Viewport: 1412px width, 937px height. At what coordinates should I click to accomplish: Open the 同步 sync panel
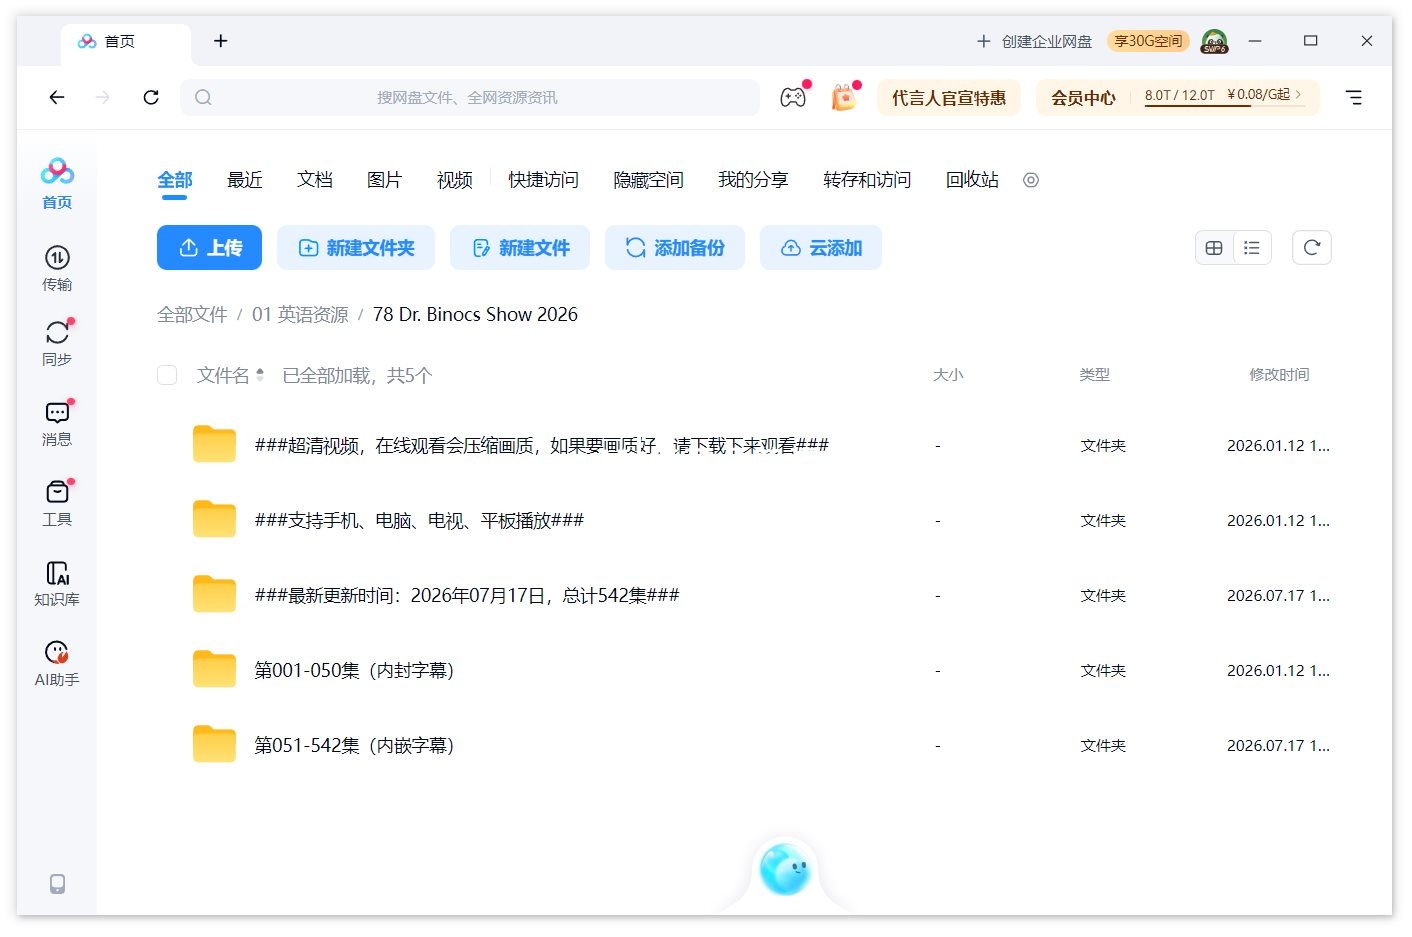point(57,343)
